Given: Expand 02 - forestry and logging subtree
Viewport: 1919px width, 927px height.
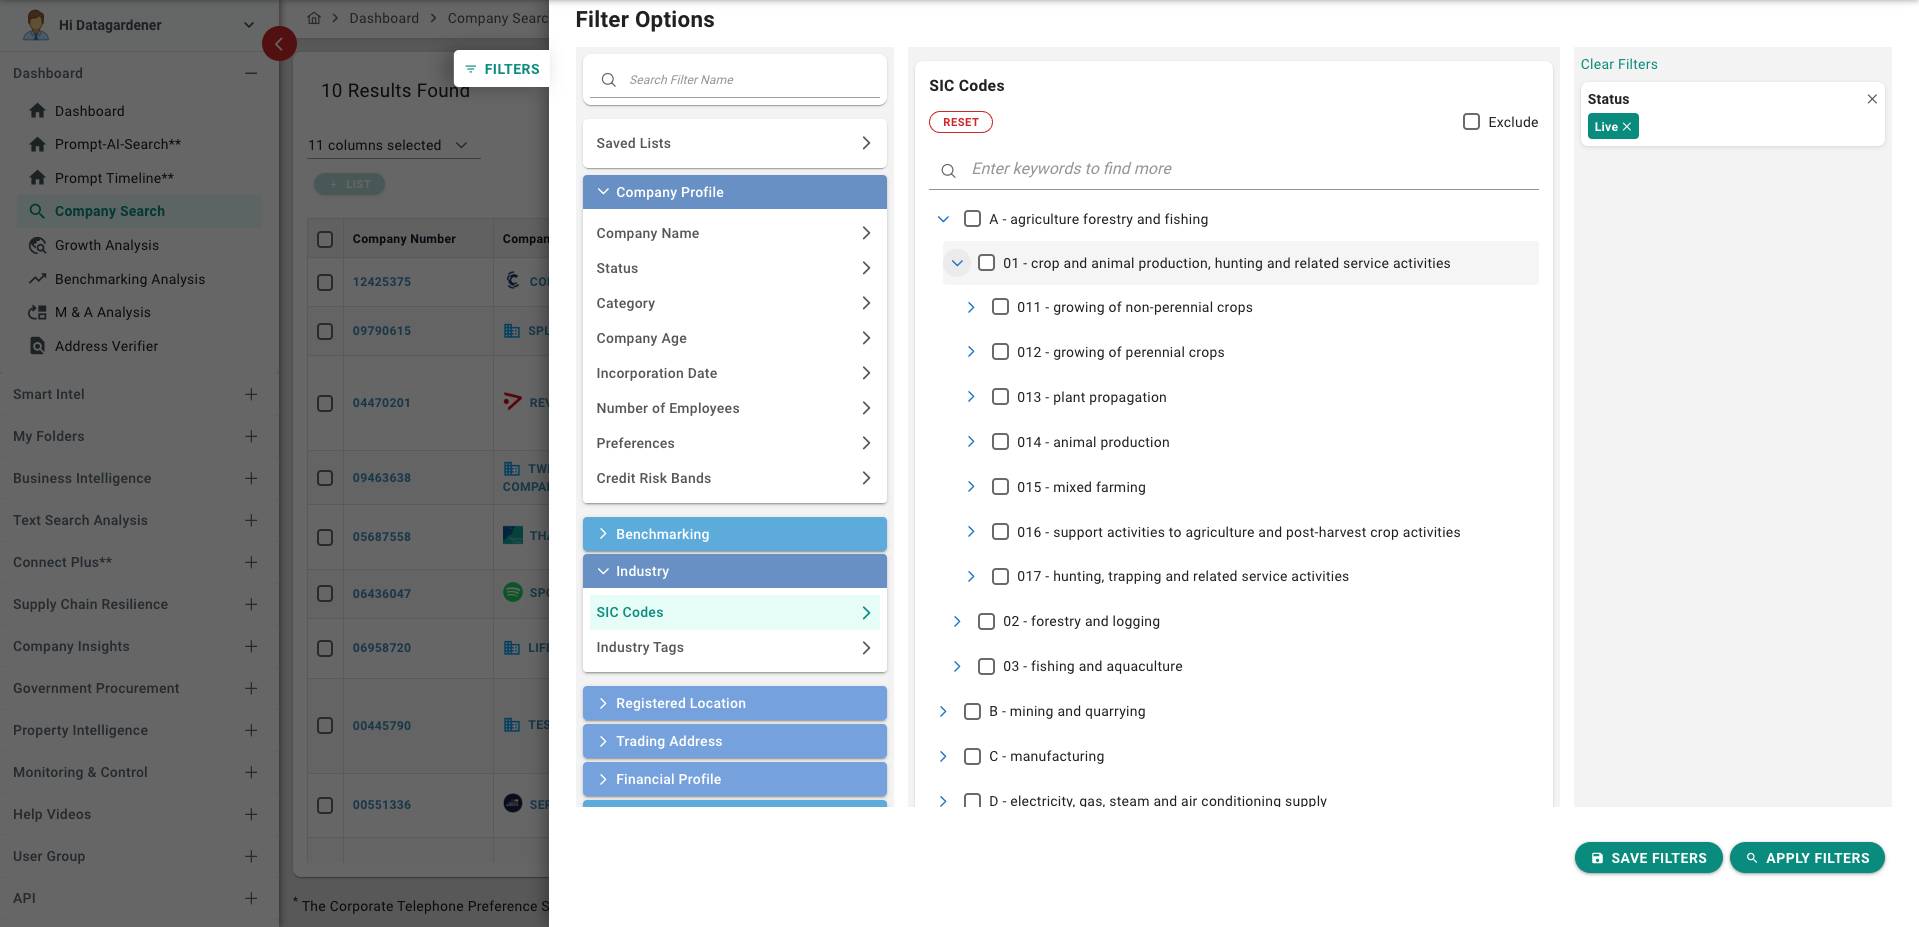Looking at the screenshot, I should point(957,621).
